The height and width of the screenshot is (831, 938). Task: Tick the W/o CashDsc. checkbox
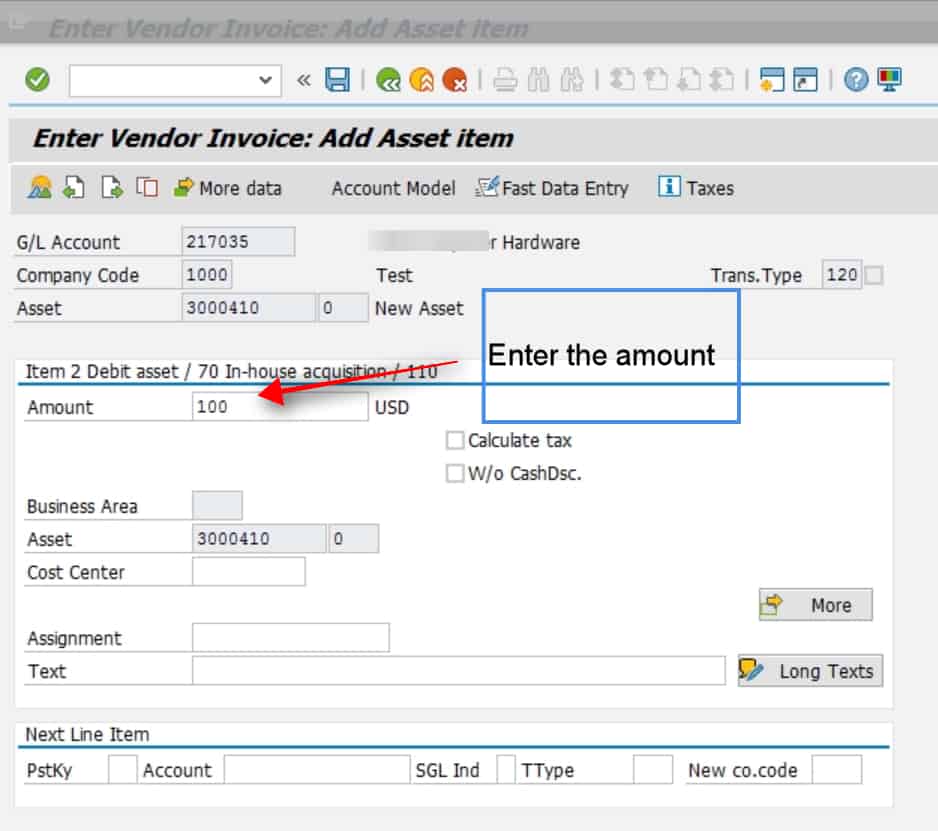[x=455, y=473]
